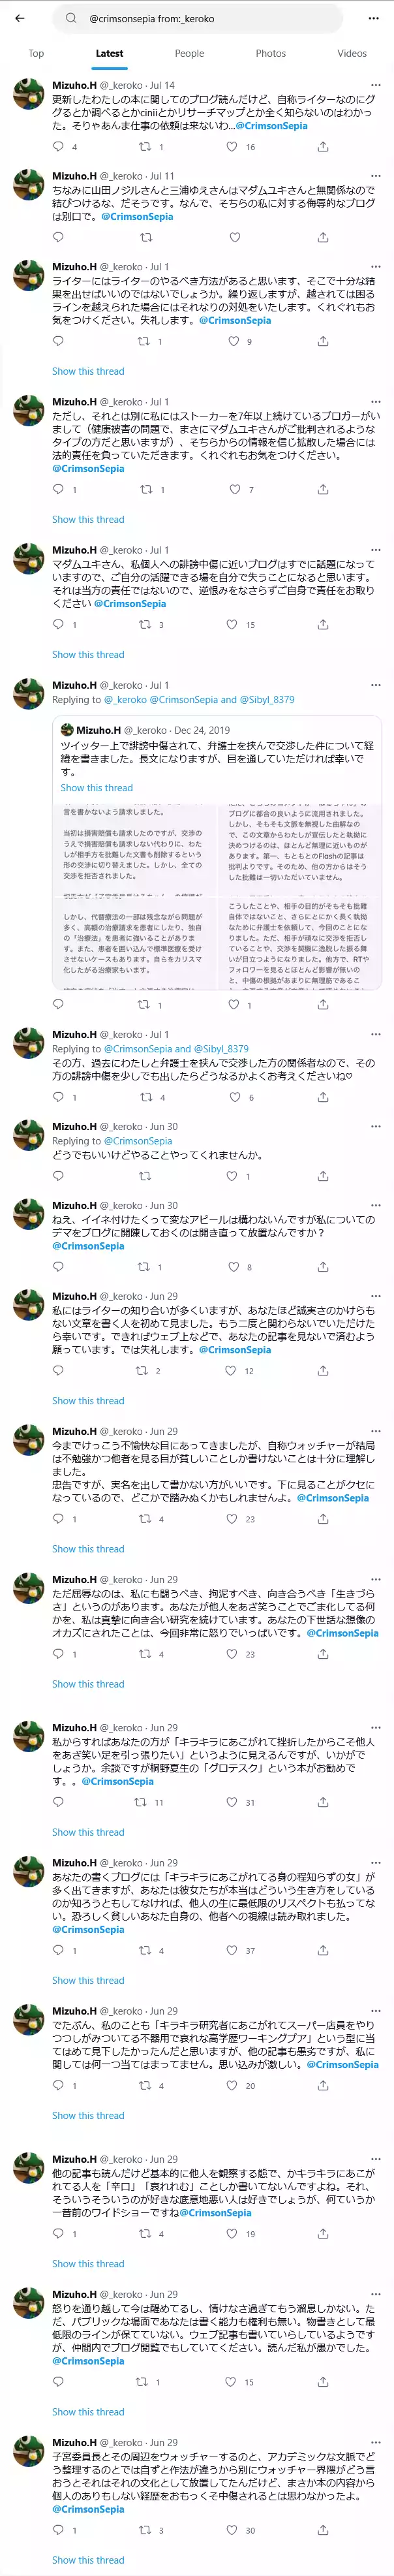Share the Jul 11 tweet
Viewport: 394px width, 2576px height.
(x=323, y=238)
